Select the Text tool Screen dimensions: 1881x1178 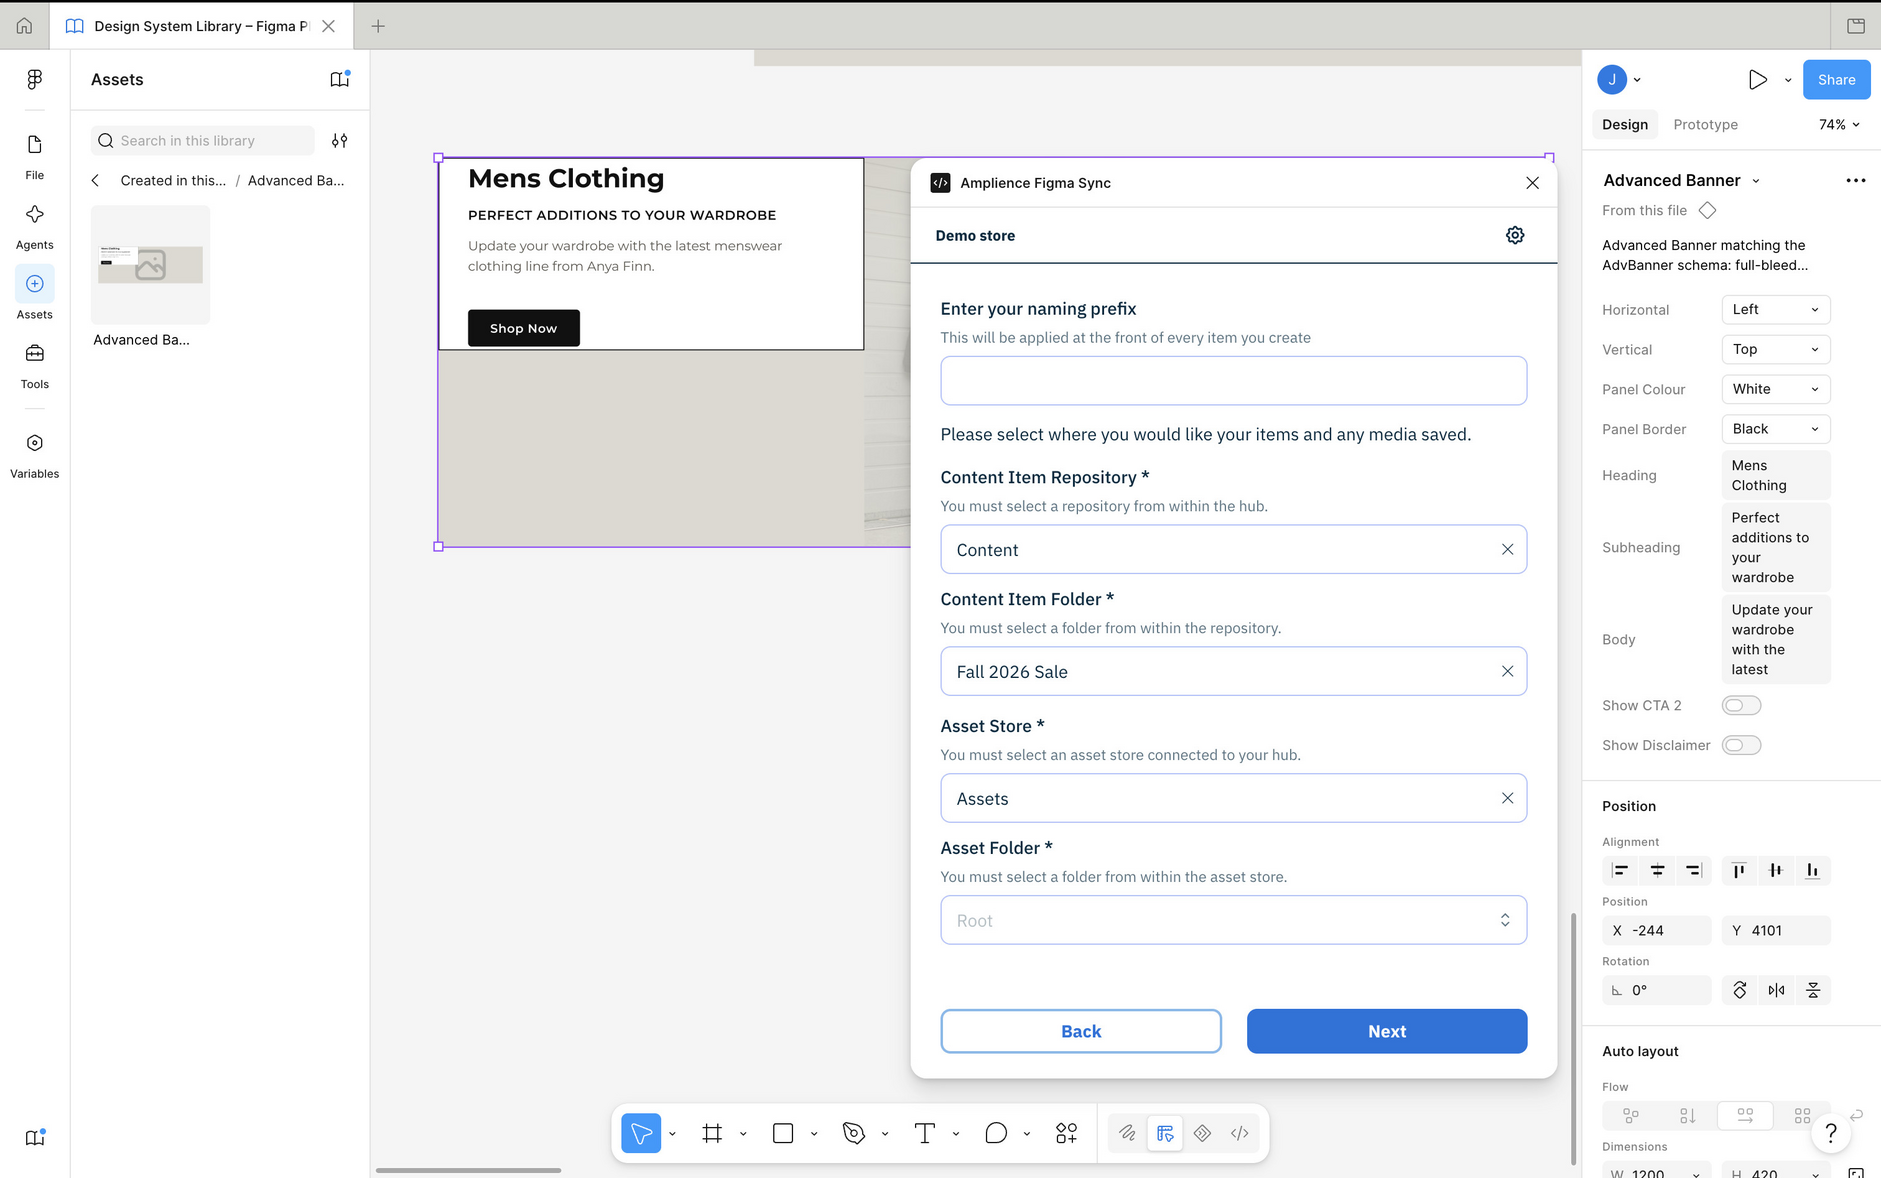pos(924,1133)
